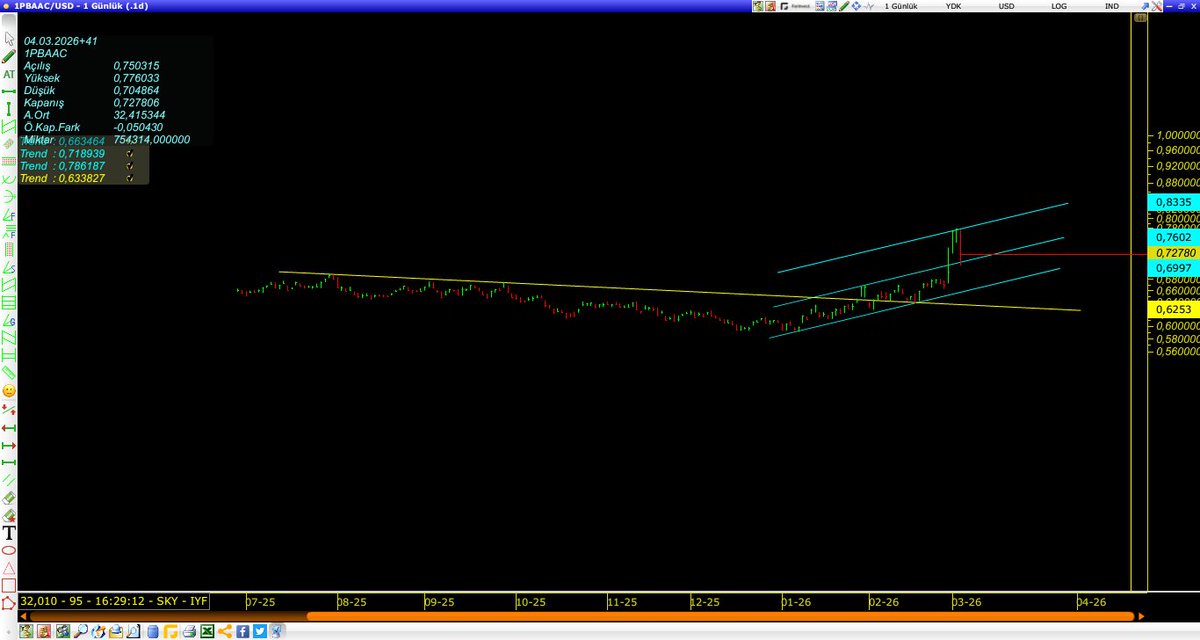Click the picture icon after Twitter

(276, 631)
